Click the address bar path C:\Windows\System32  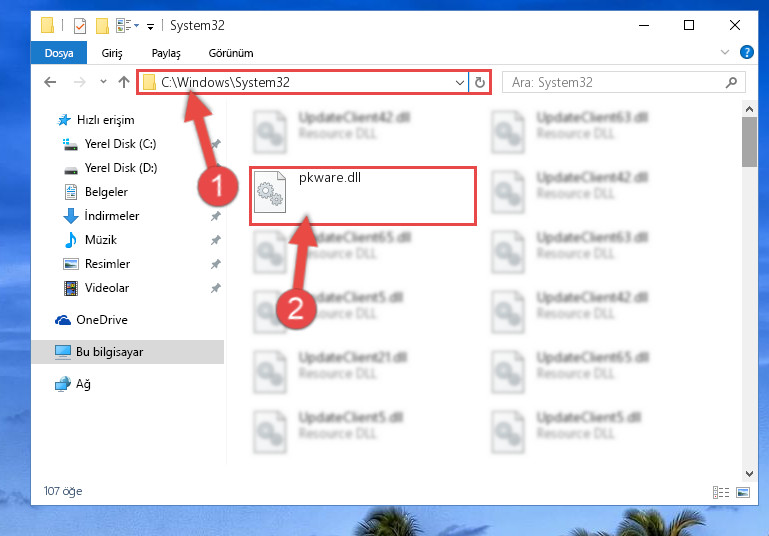[226, 82]
